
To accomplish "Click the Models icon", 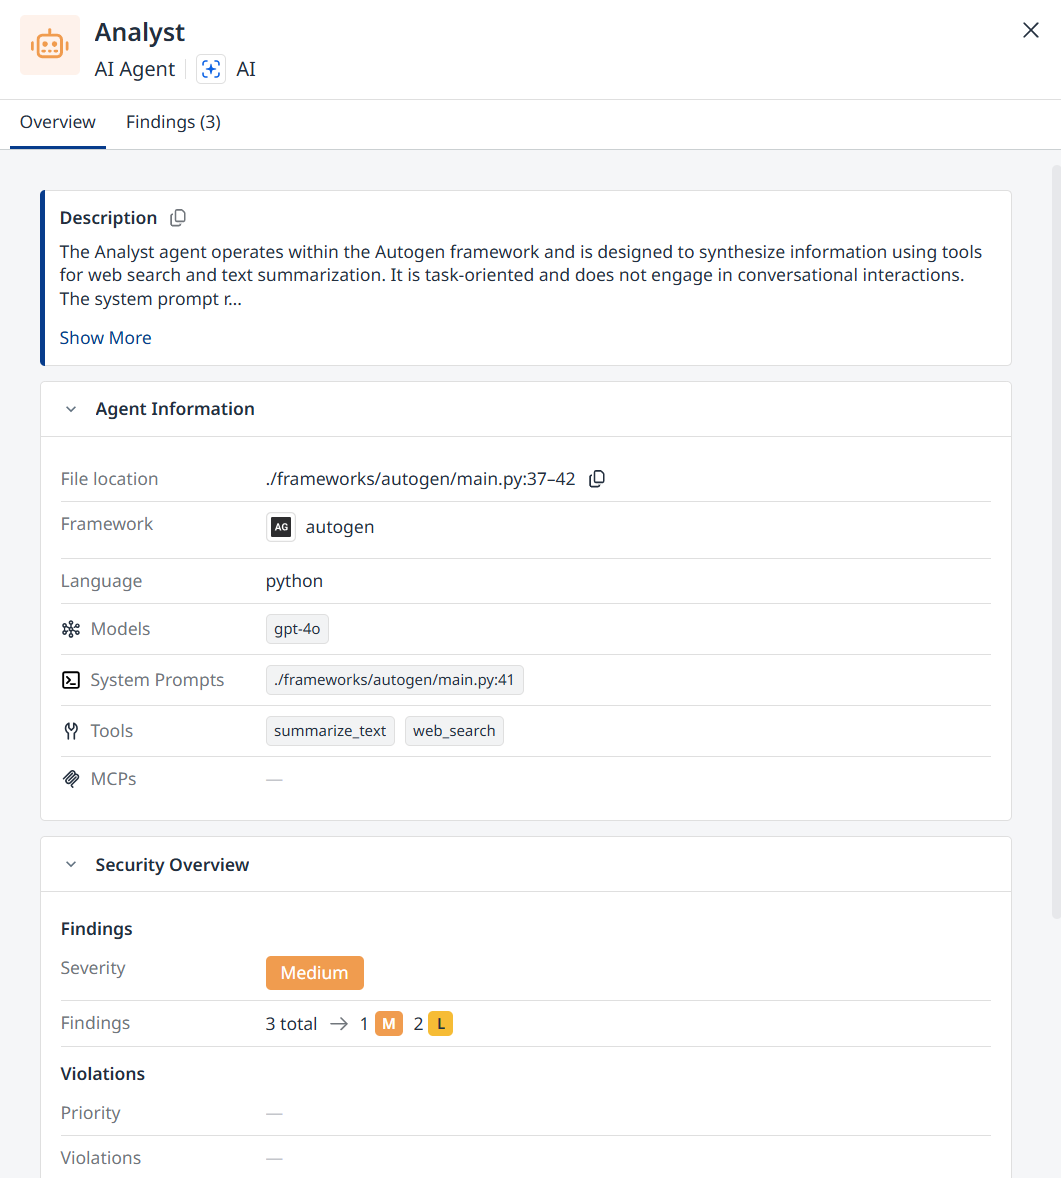I will click(x=71, y=629).
